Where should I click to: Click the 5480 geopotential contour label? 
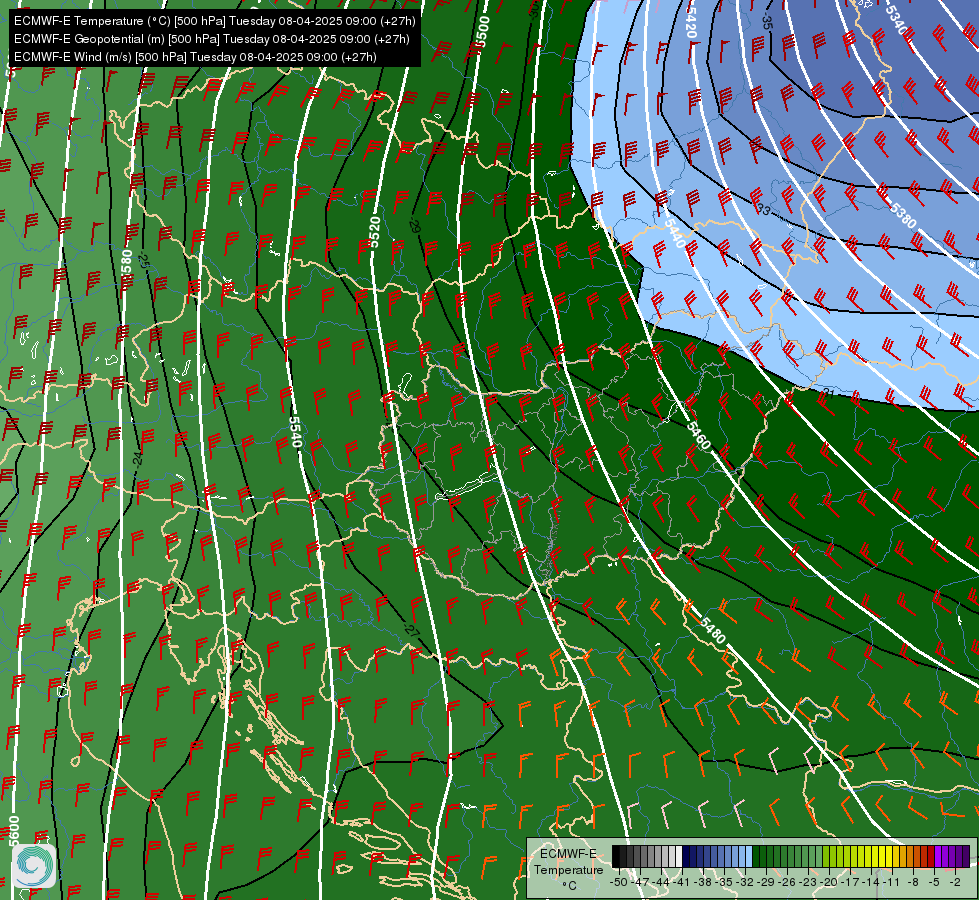[x=712, y=630]
